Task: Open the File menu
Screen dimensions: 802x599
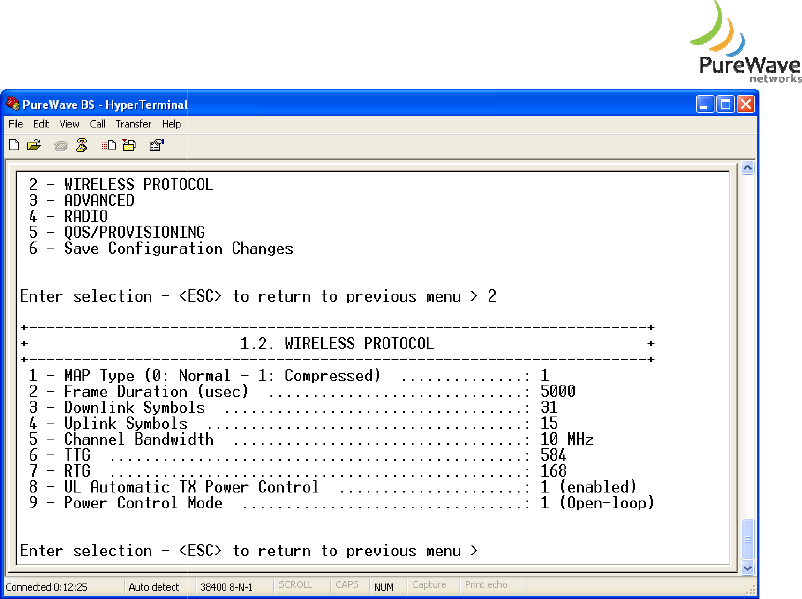Action: click(x=15, y=124)
